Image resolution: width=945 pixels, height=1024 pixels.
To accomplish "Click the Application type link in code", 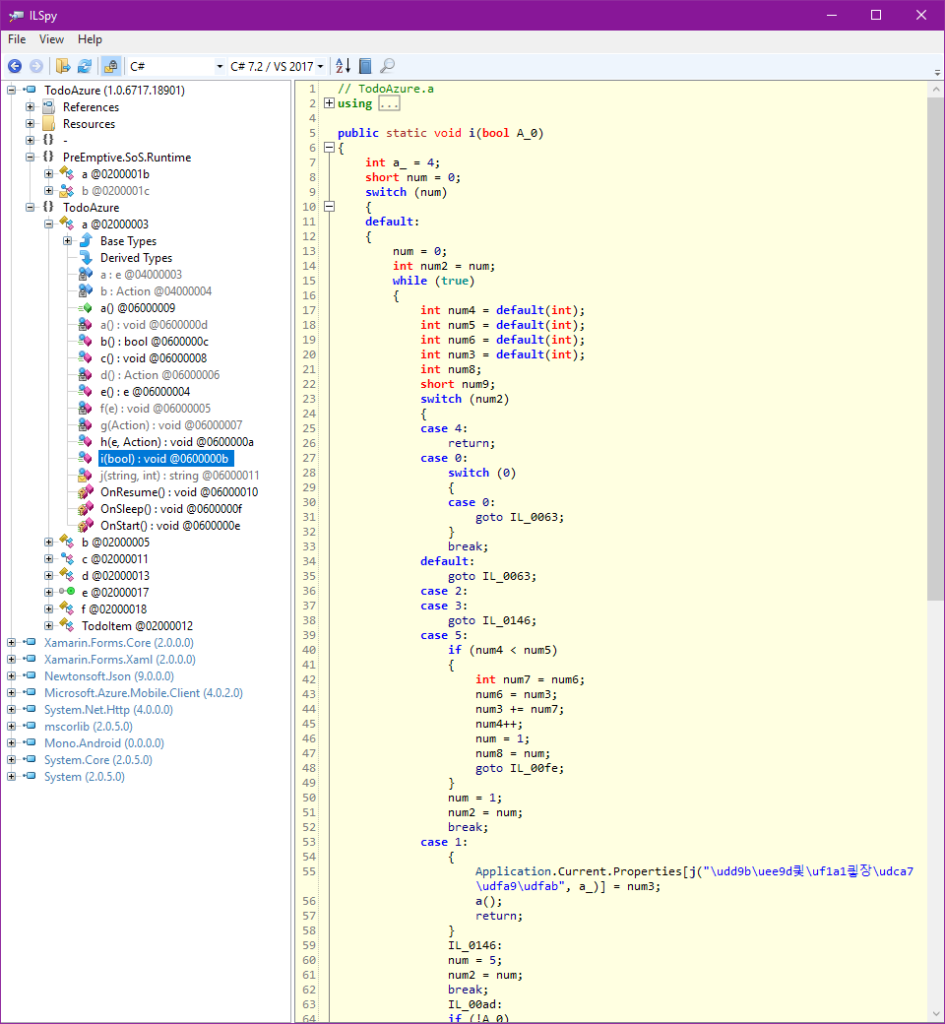I will coord(513,871).
